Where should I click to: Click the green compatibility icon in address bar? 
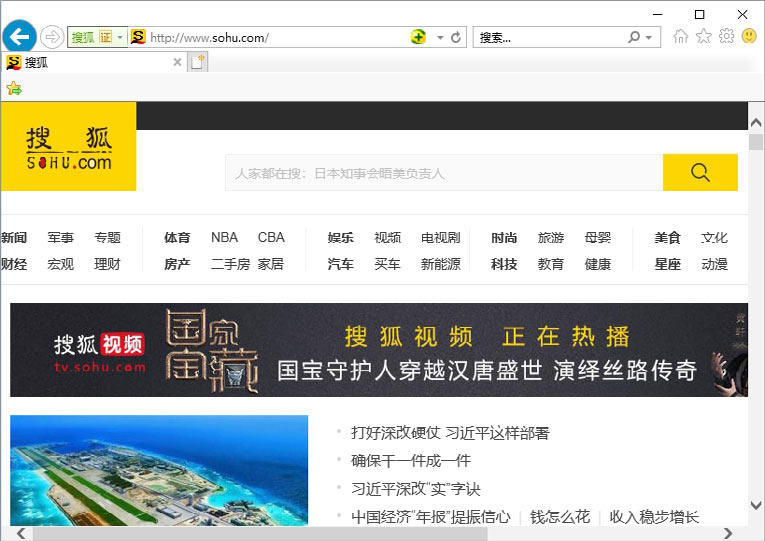click(418, 38)
